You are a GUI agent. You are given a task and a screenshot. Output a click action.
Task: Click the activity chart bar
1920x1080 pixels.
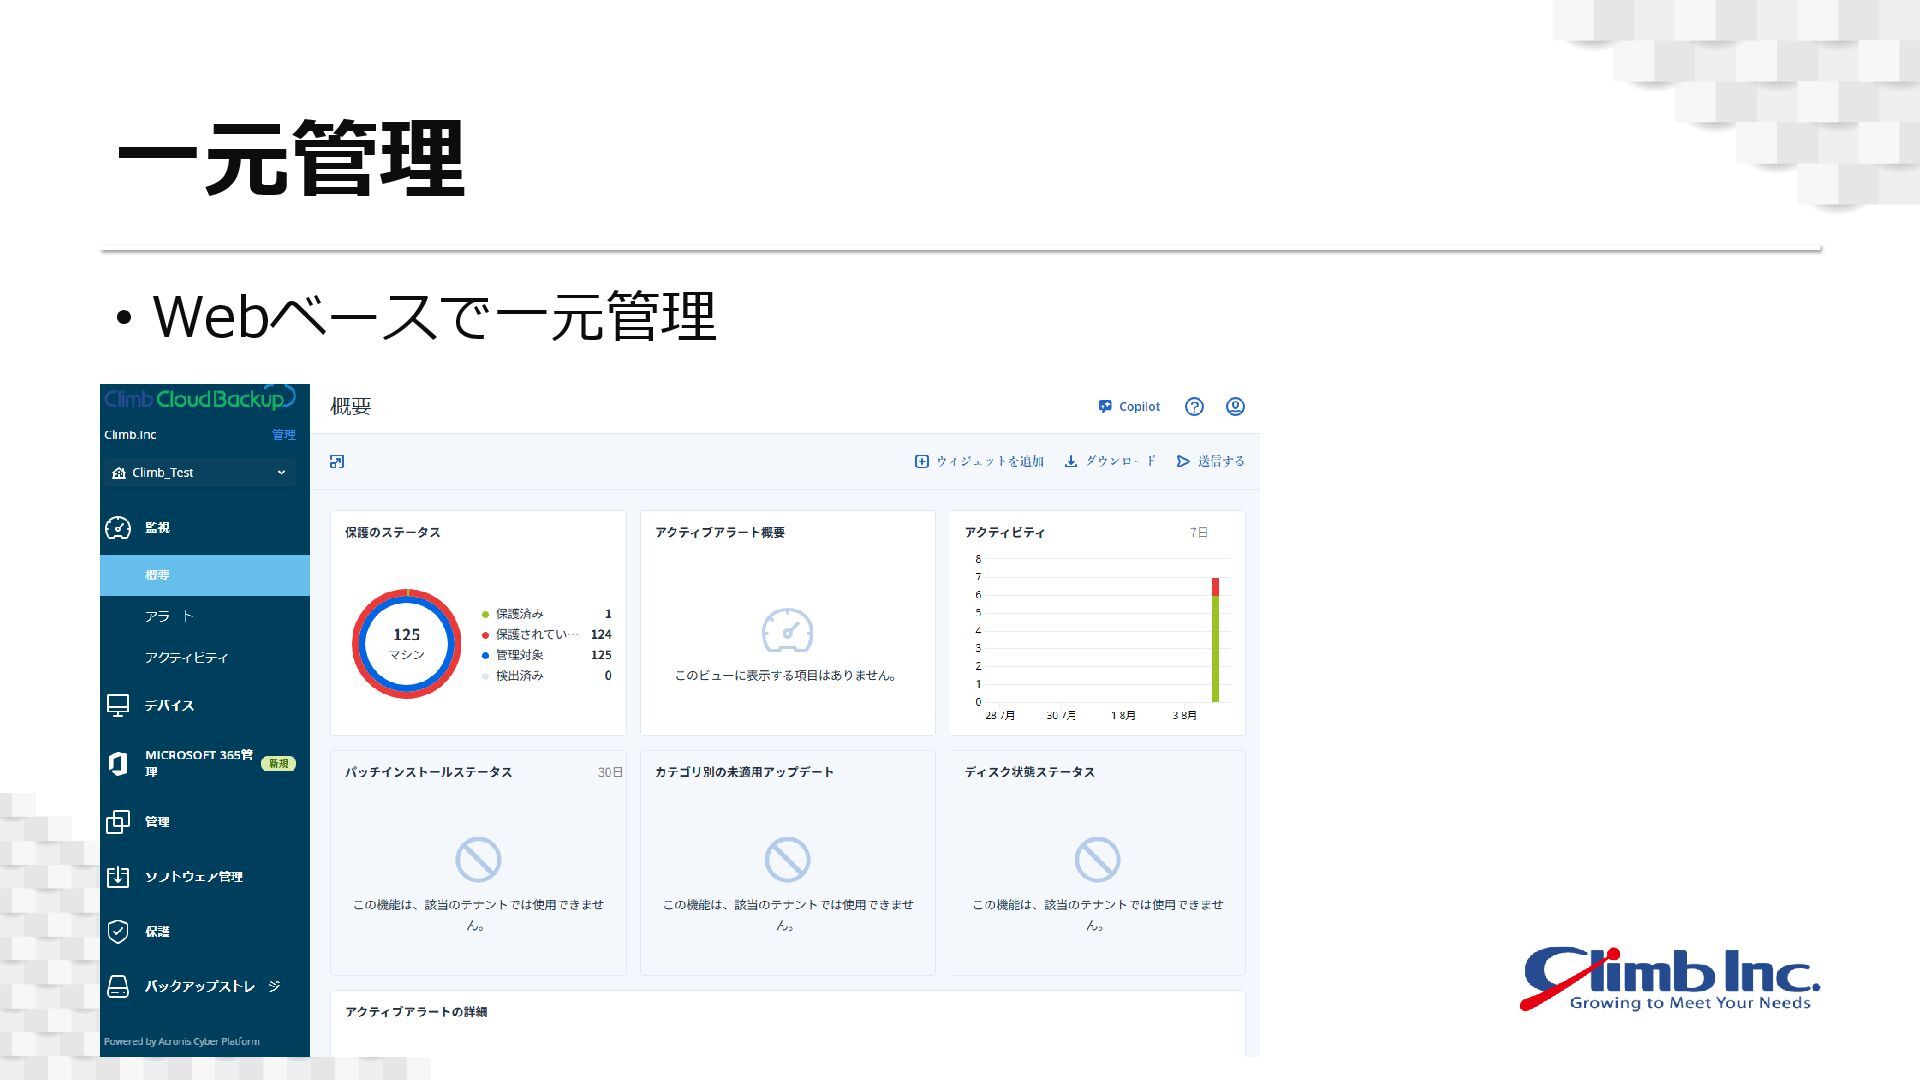click(1215, 640)
